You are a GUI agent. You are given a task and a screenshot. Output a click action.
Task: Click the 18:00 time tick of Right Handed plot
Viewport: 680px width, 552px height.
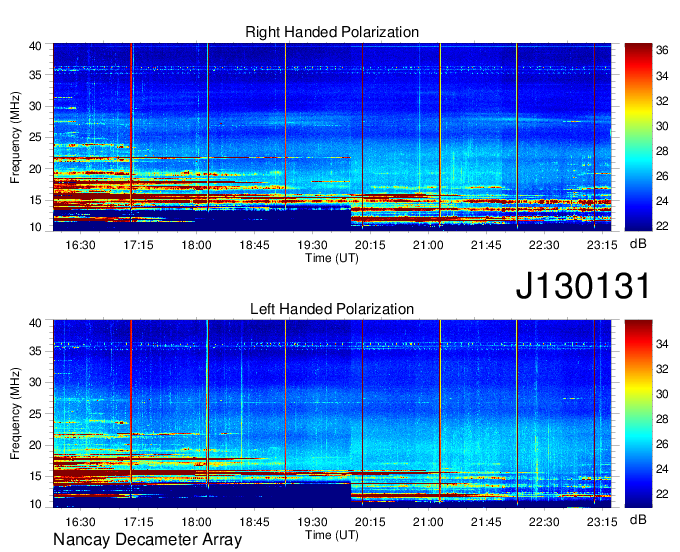[196, 245]
